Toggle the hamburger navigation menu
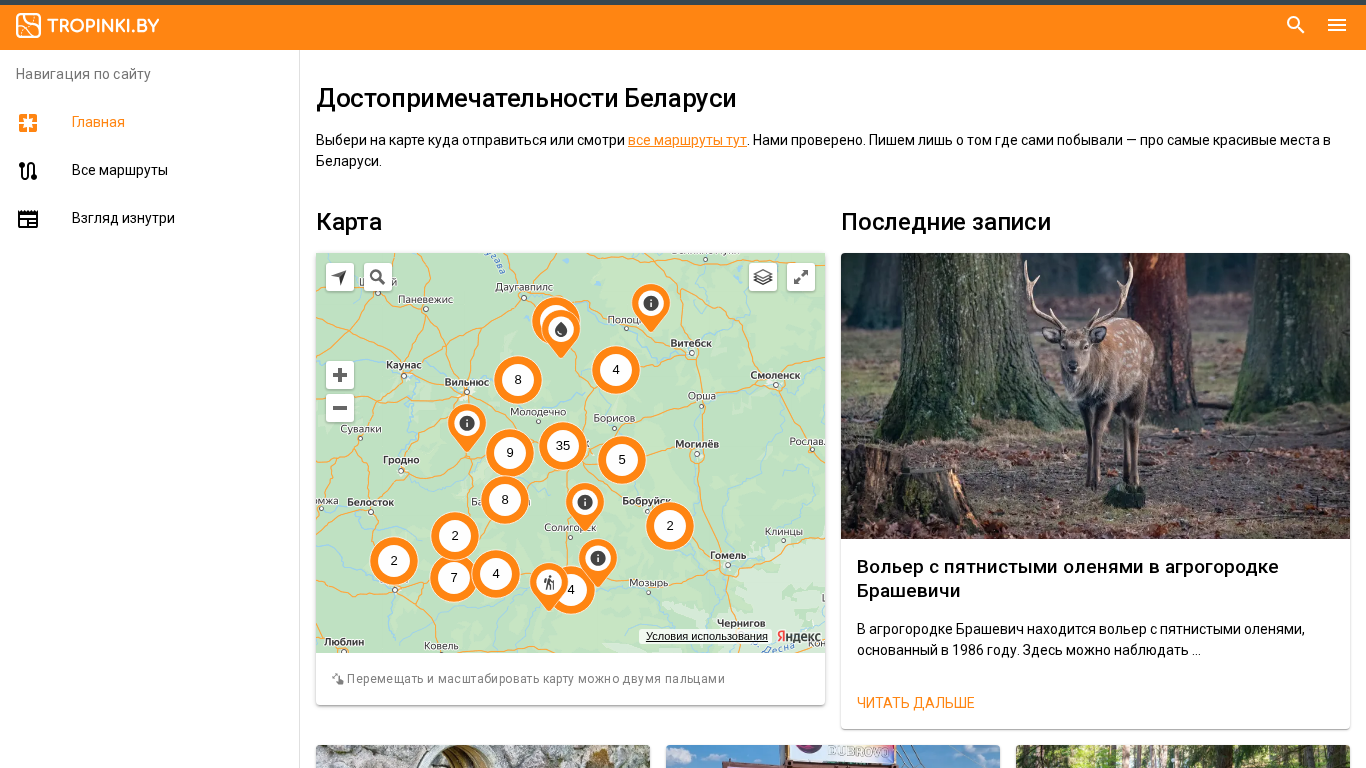Screen dimensions: 1366x768 pyautogui.click(x=1337, y=25)
